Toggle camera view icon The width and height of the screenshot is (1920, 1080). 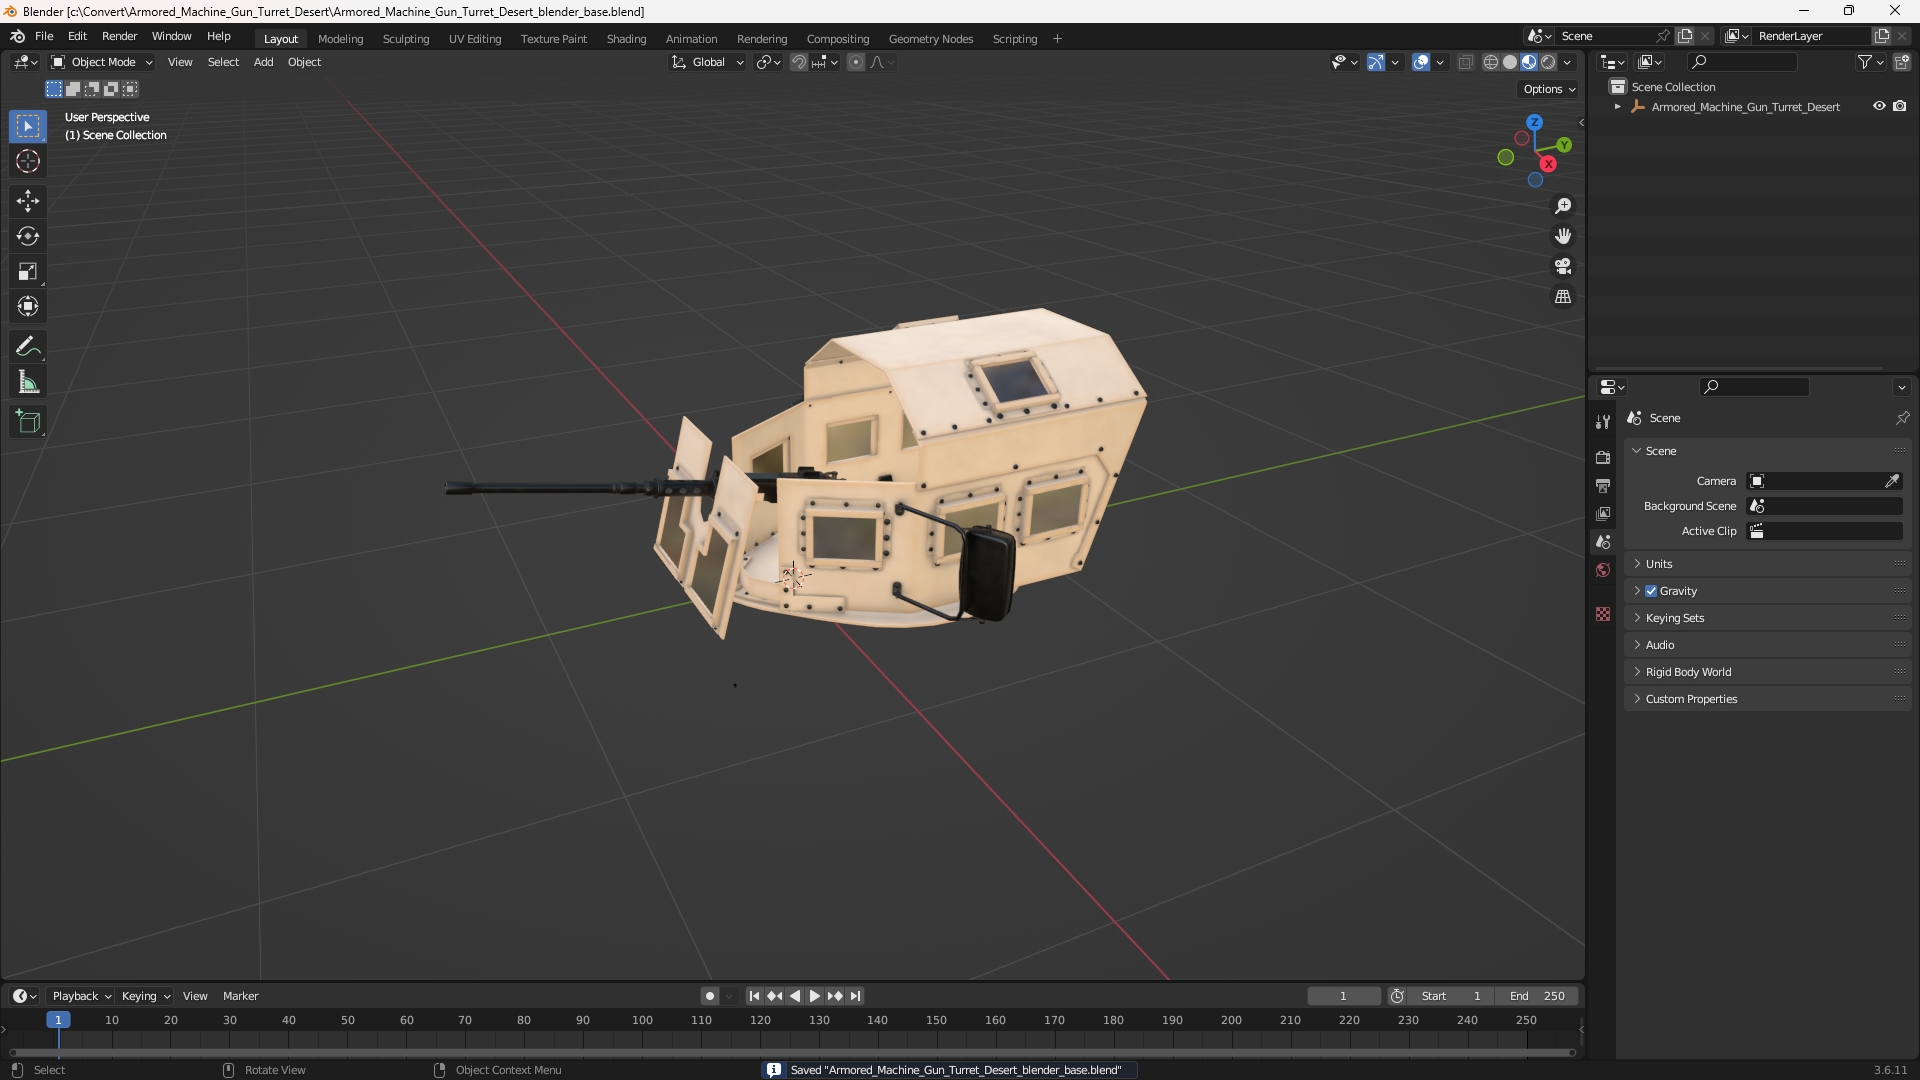point(1563,266)
